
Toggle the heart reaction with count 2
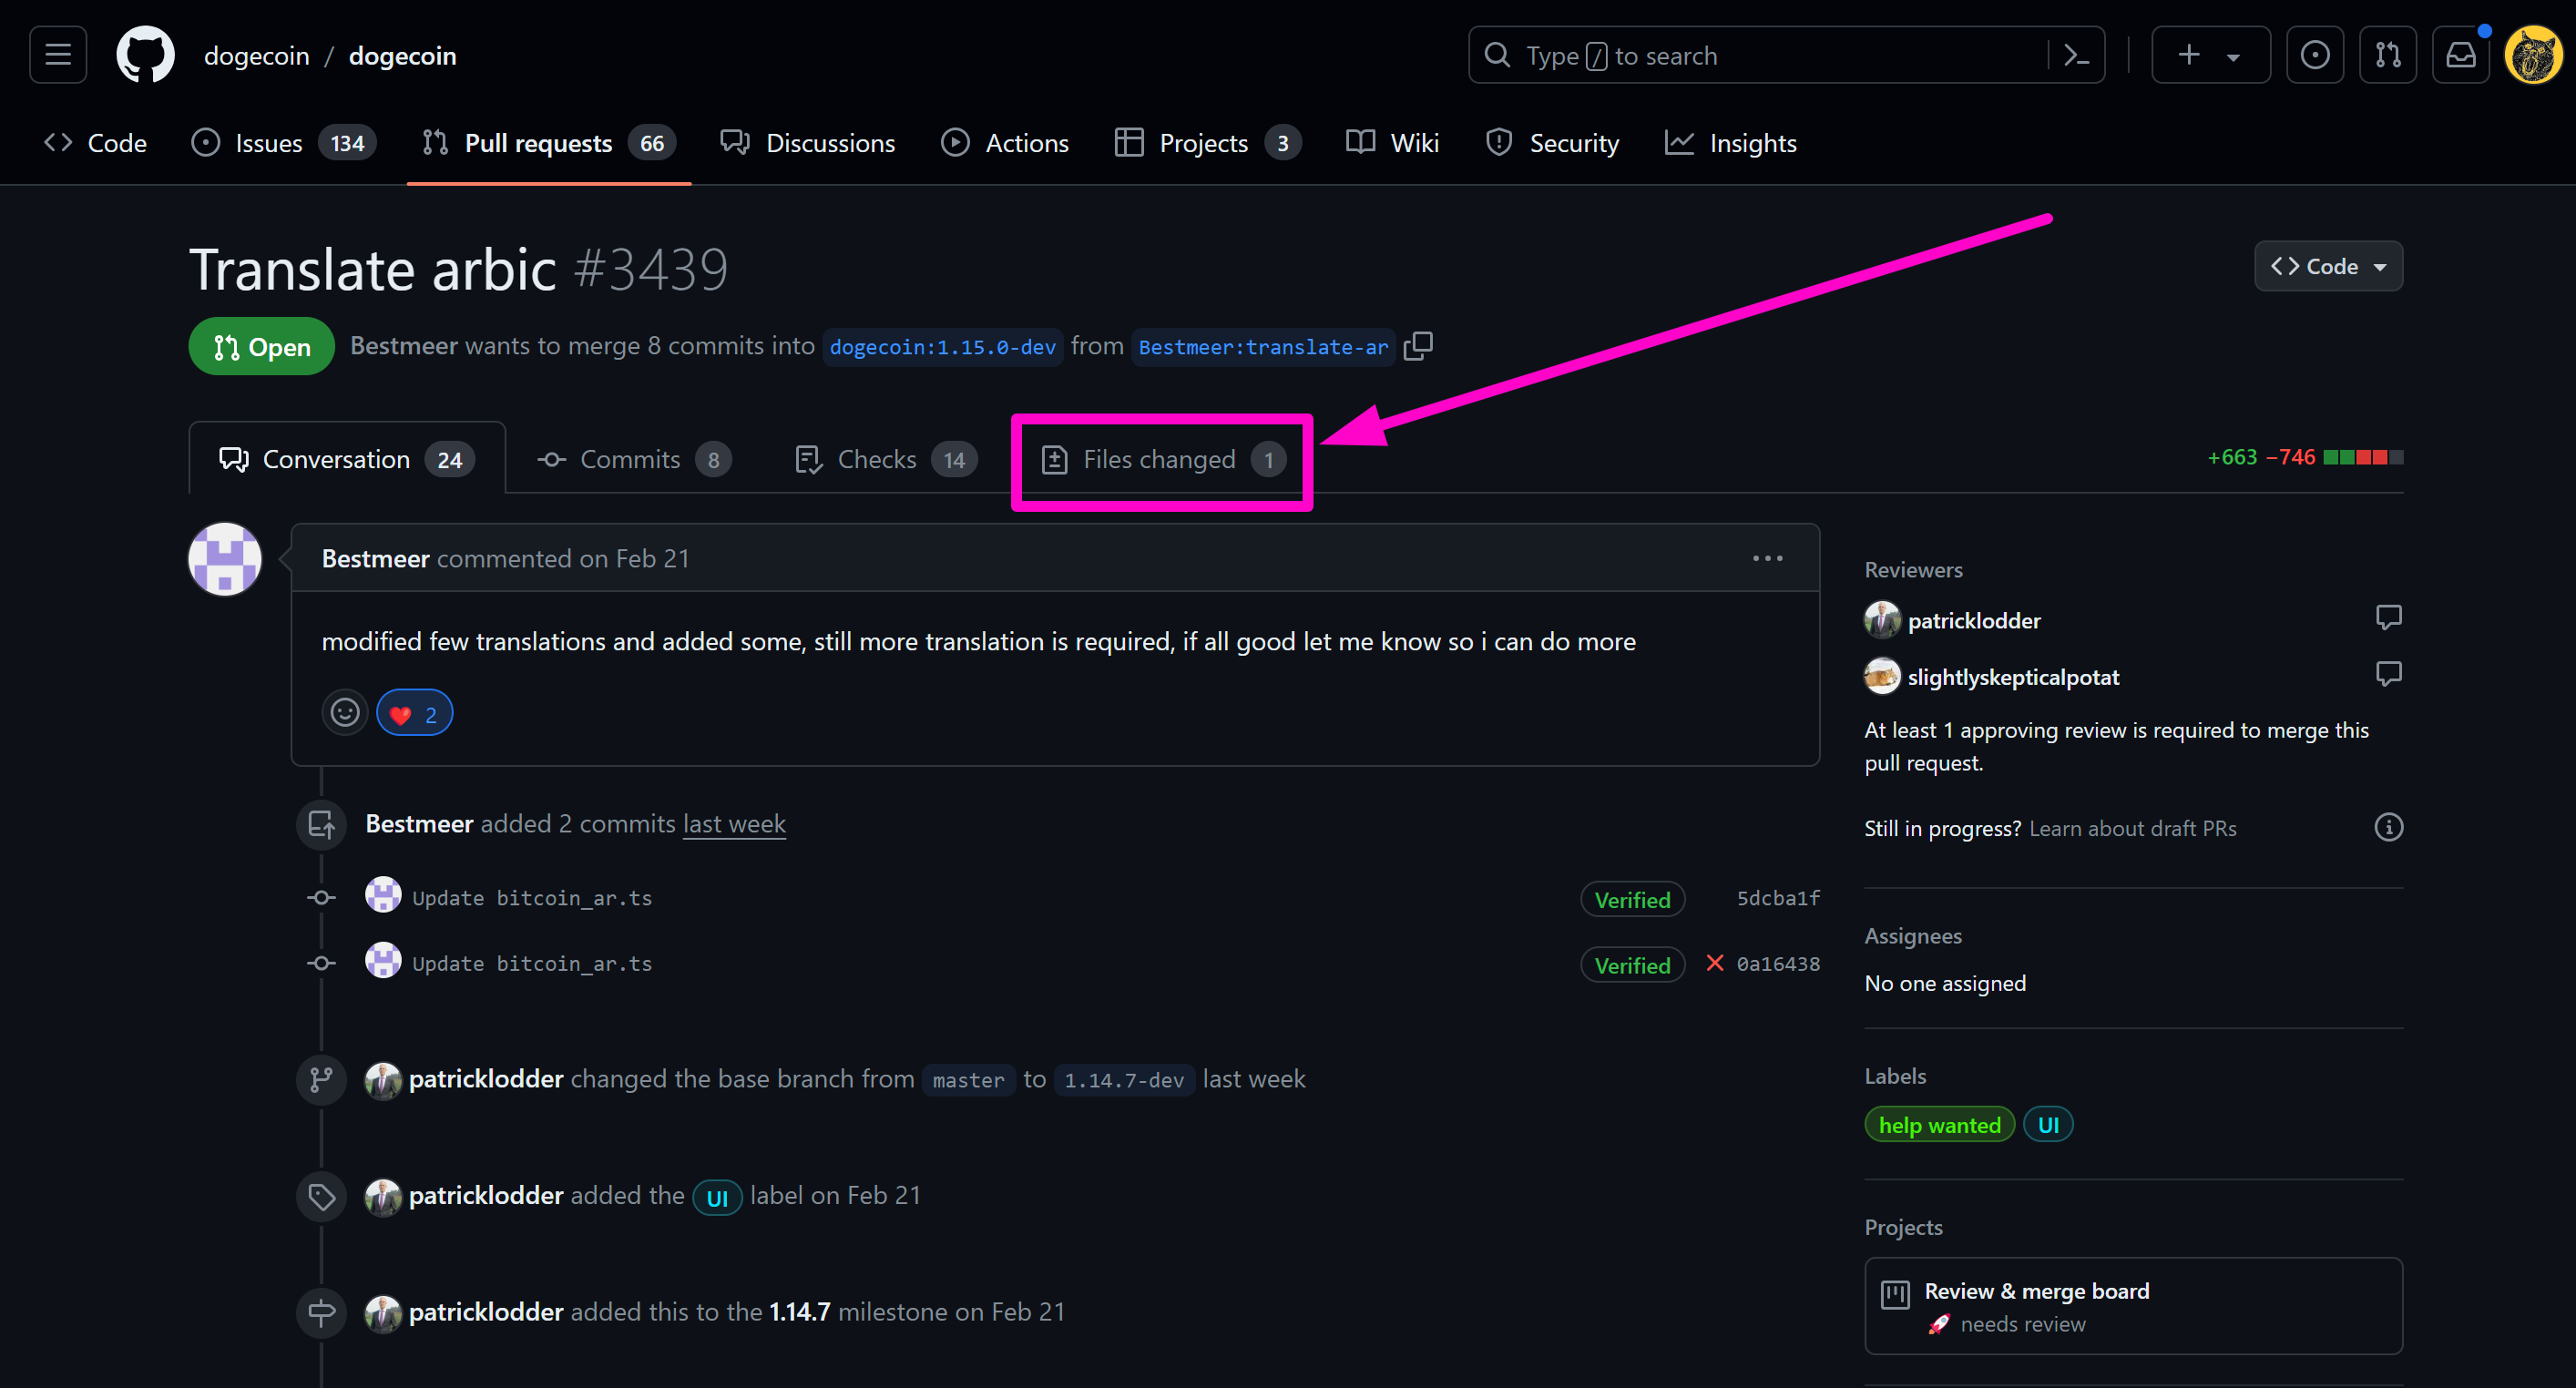(414, 713)
